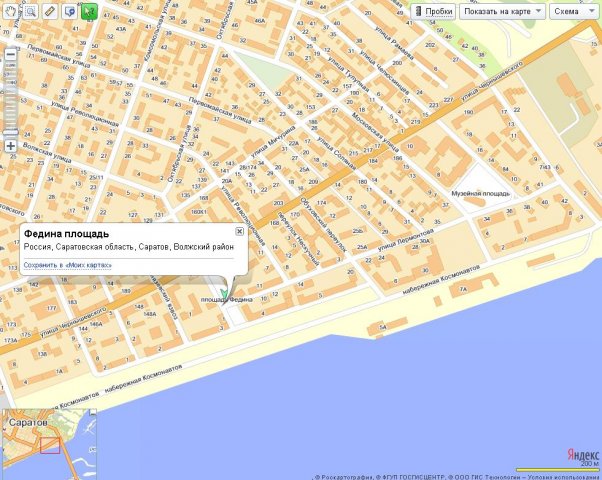Select the hand pan tool
Screen dimensions: 602x480
tap(11, 11)
